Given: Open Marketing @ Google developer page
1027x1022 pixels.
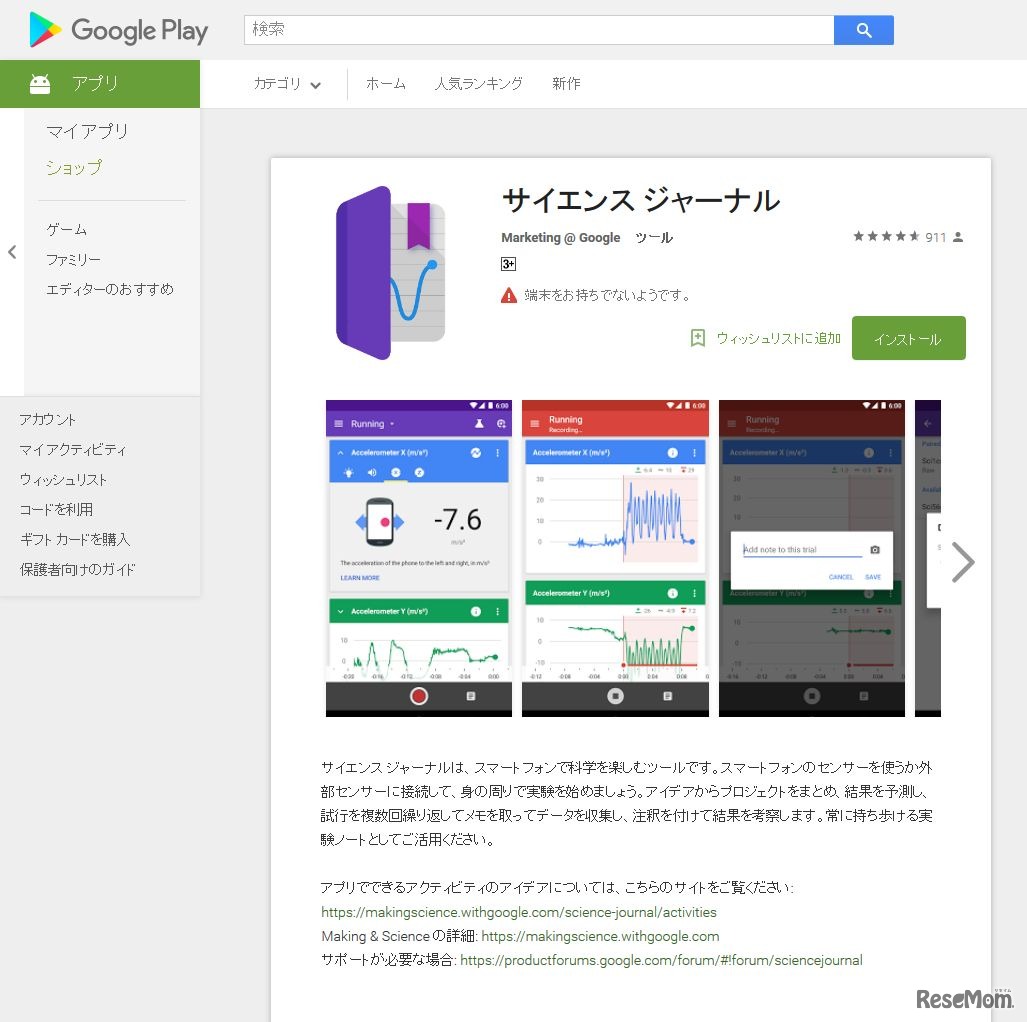Looking at the screenshot, I should [x=561, y=238].
